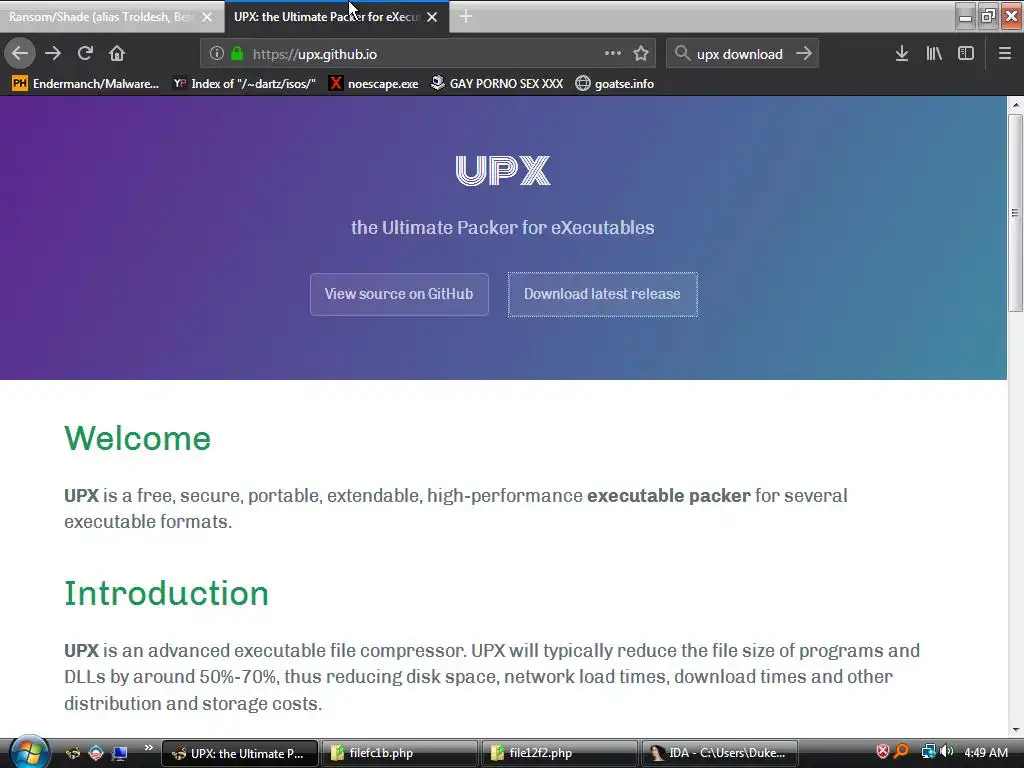Open the noescape.exe bookmark
The image size is (1024, 768).
pos(374,84)
